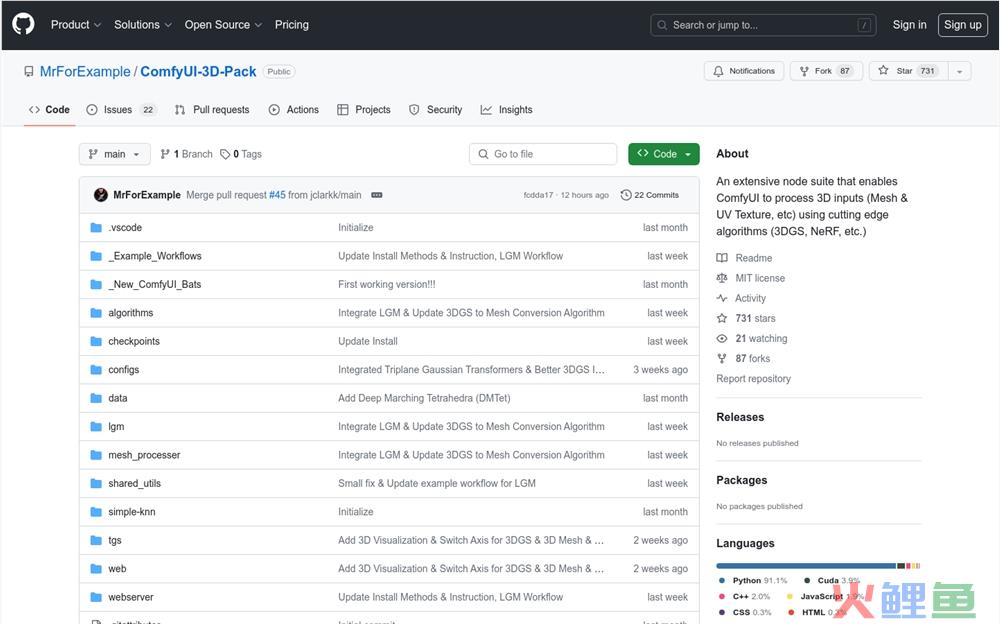Select the Code tab

point(49,110)
